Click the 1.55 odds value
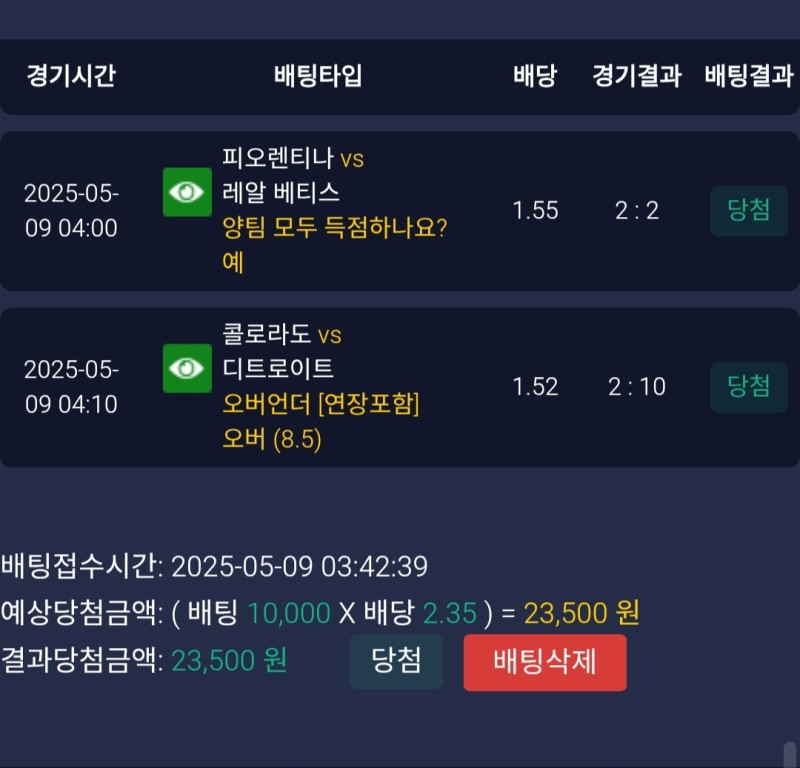The height and width of the screenshot is (768, 800). click(x=535, y=211)
